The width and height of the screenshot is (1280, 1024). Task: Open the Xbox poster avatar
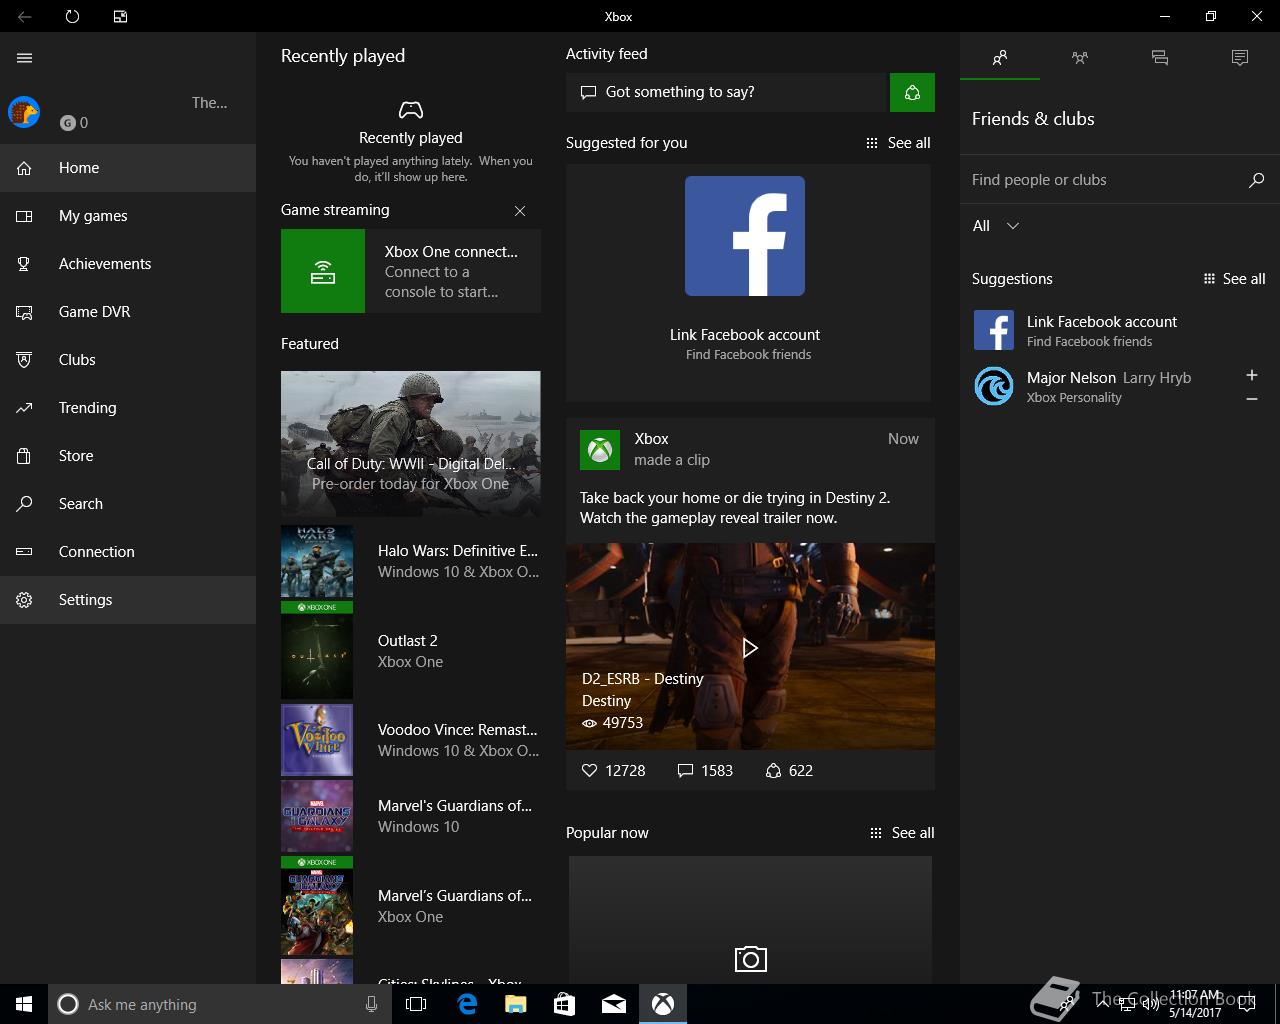point(600,450)
